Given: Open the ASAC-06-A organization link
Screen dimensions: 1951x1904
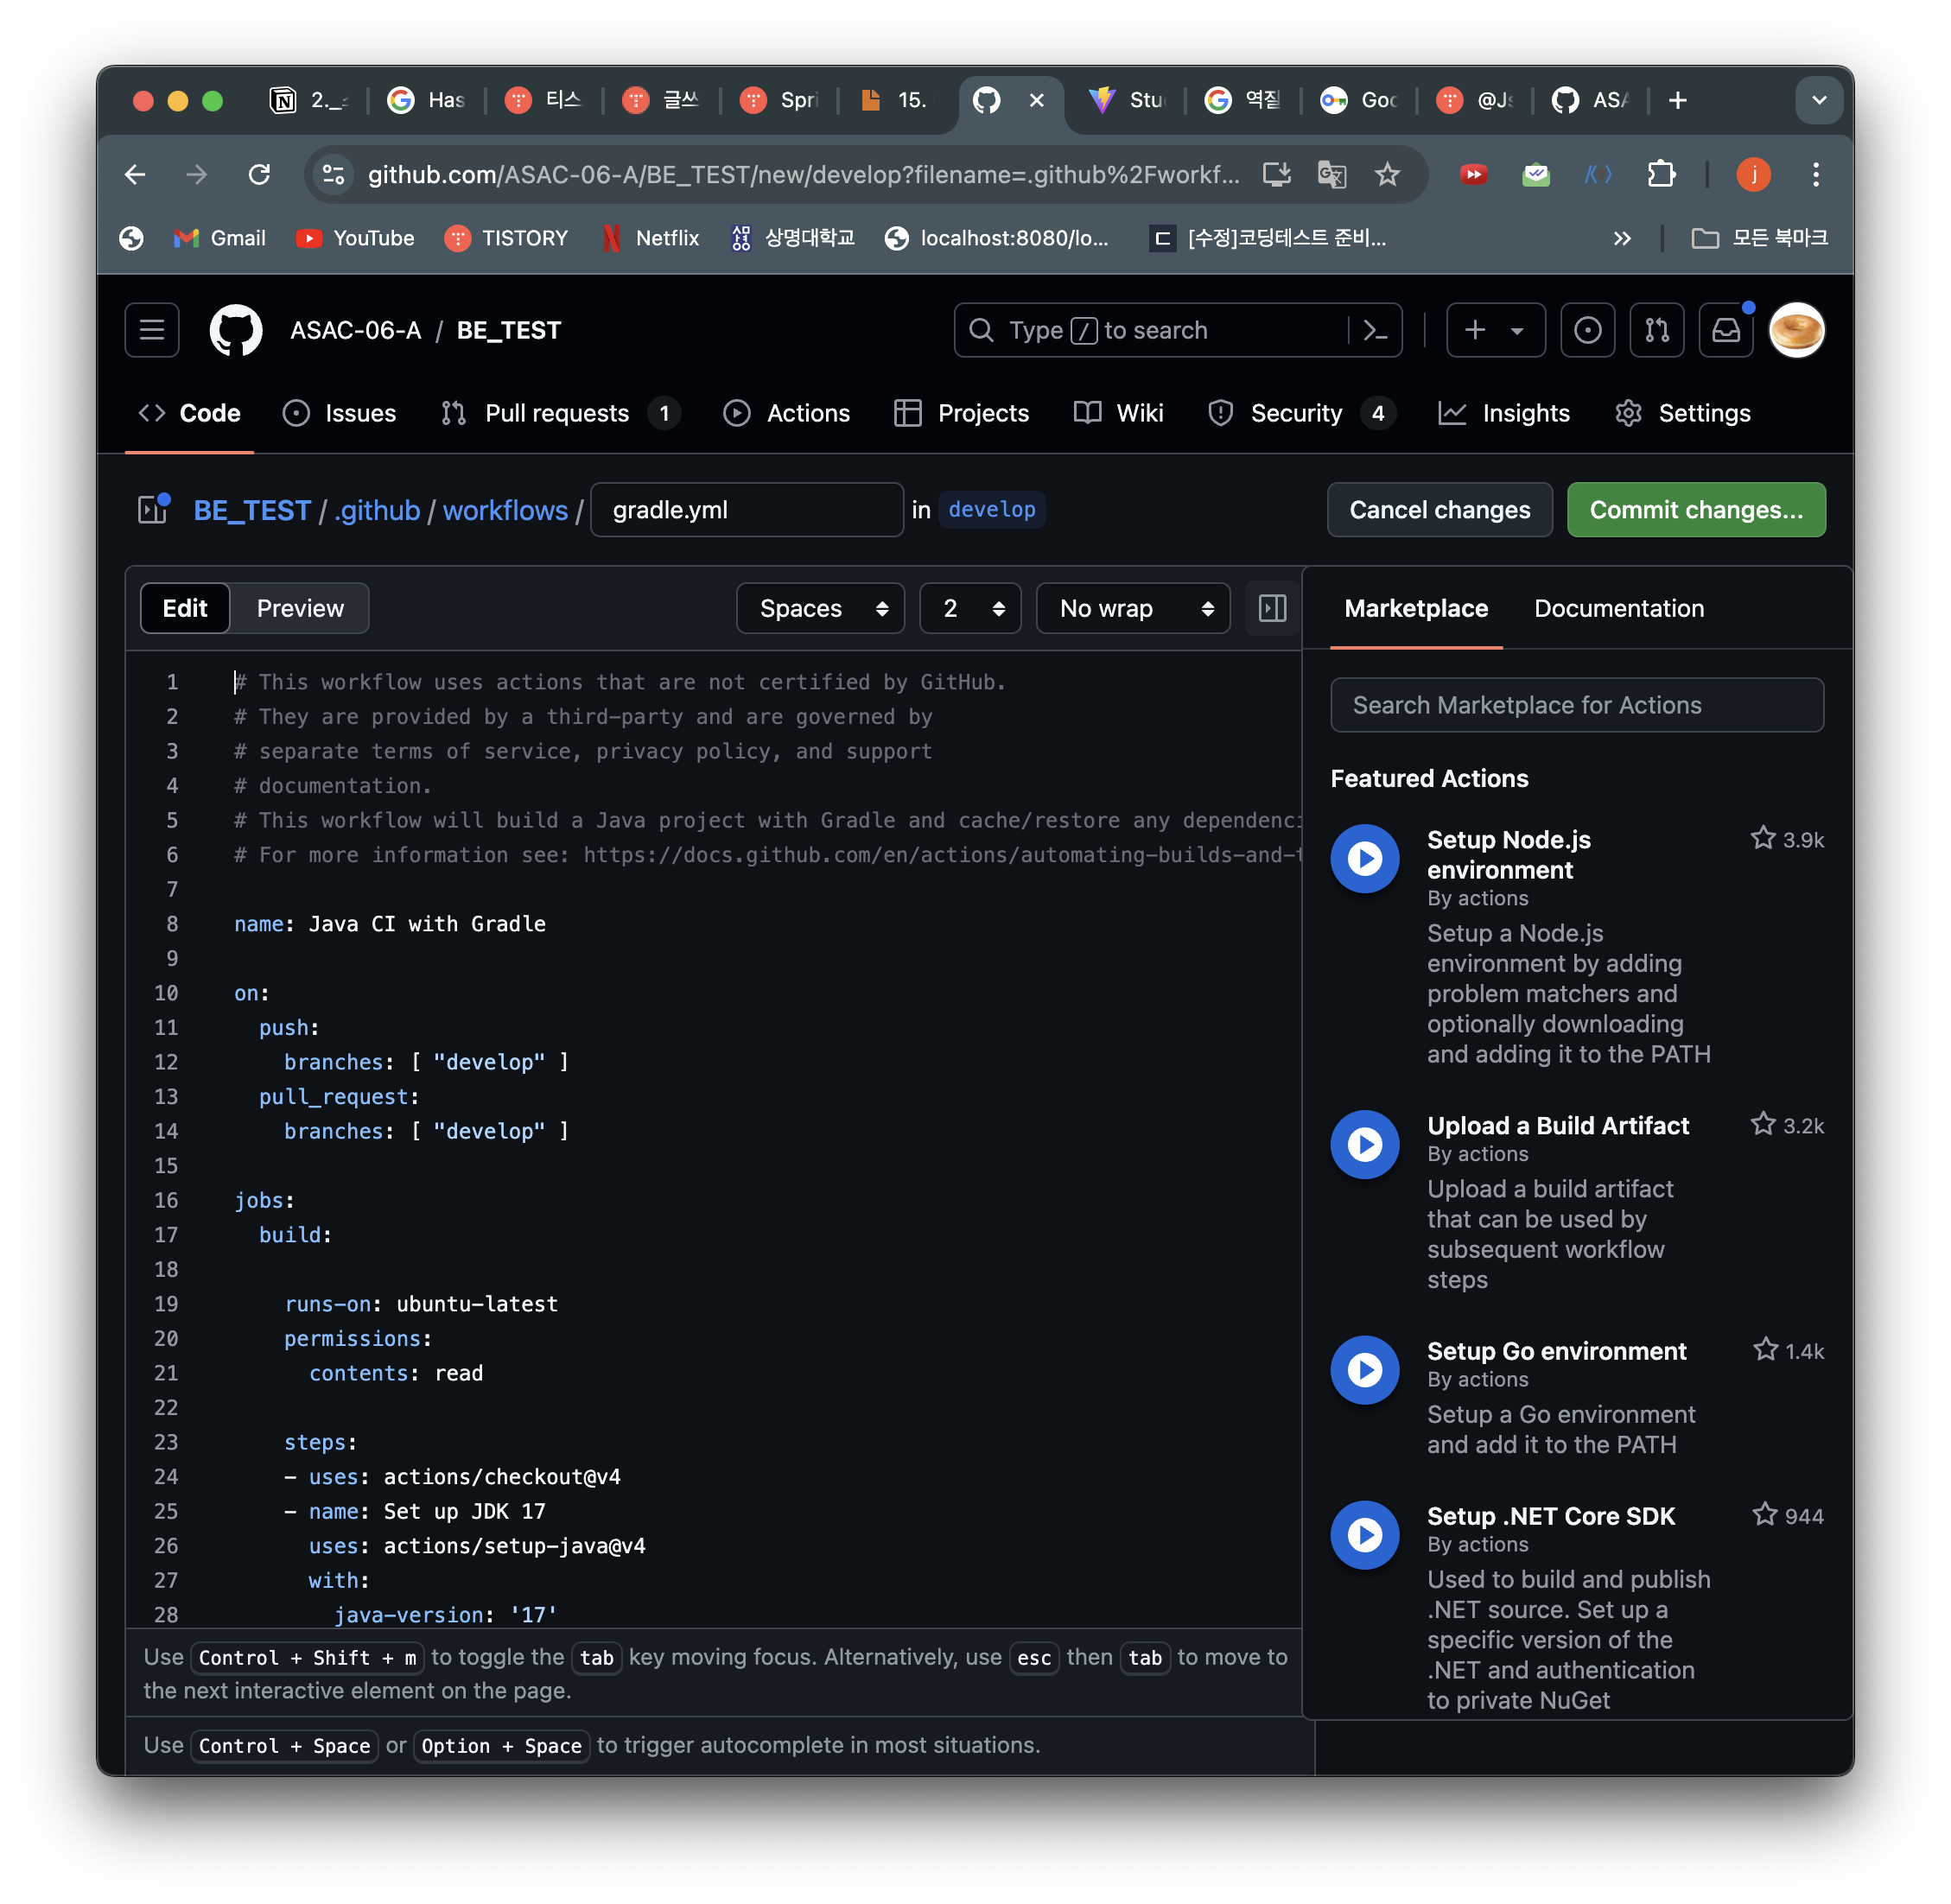Looking at the screenshot, I should click(x=355, y=330).
